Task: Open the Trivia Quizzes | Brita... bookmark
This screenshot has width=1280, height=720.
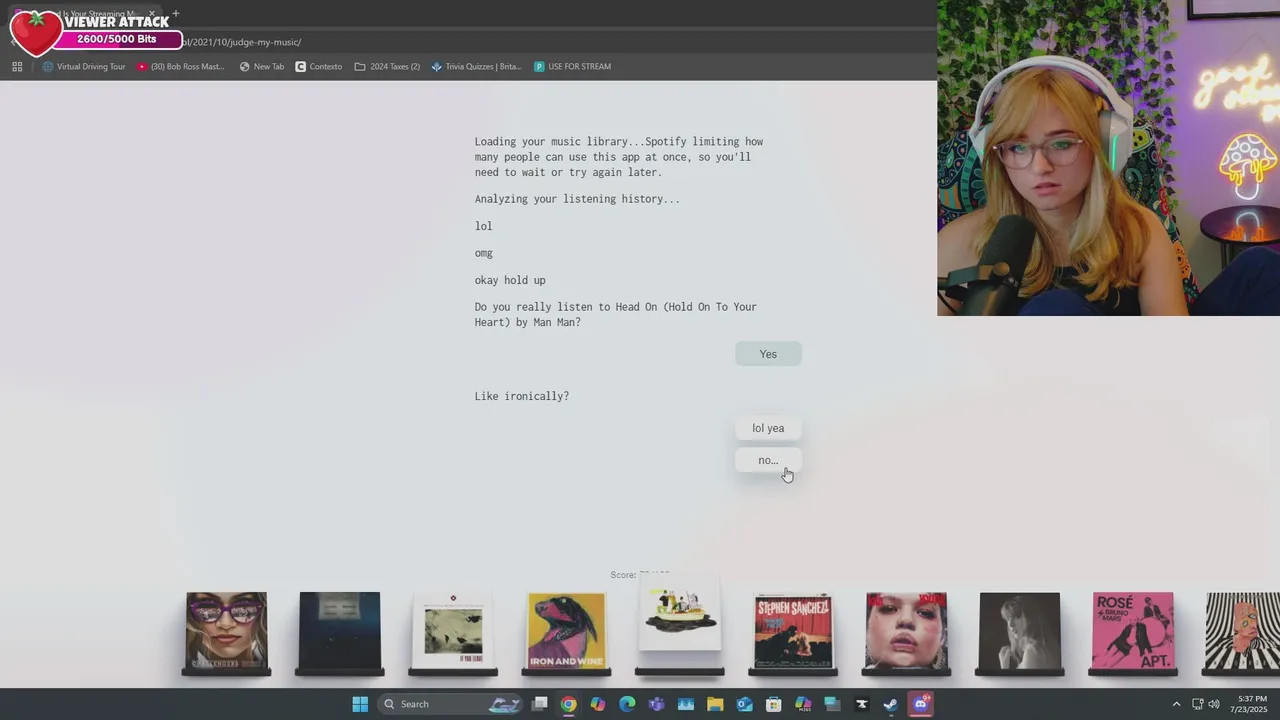Action: 477,67
